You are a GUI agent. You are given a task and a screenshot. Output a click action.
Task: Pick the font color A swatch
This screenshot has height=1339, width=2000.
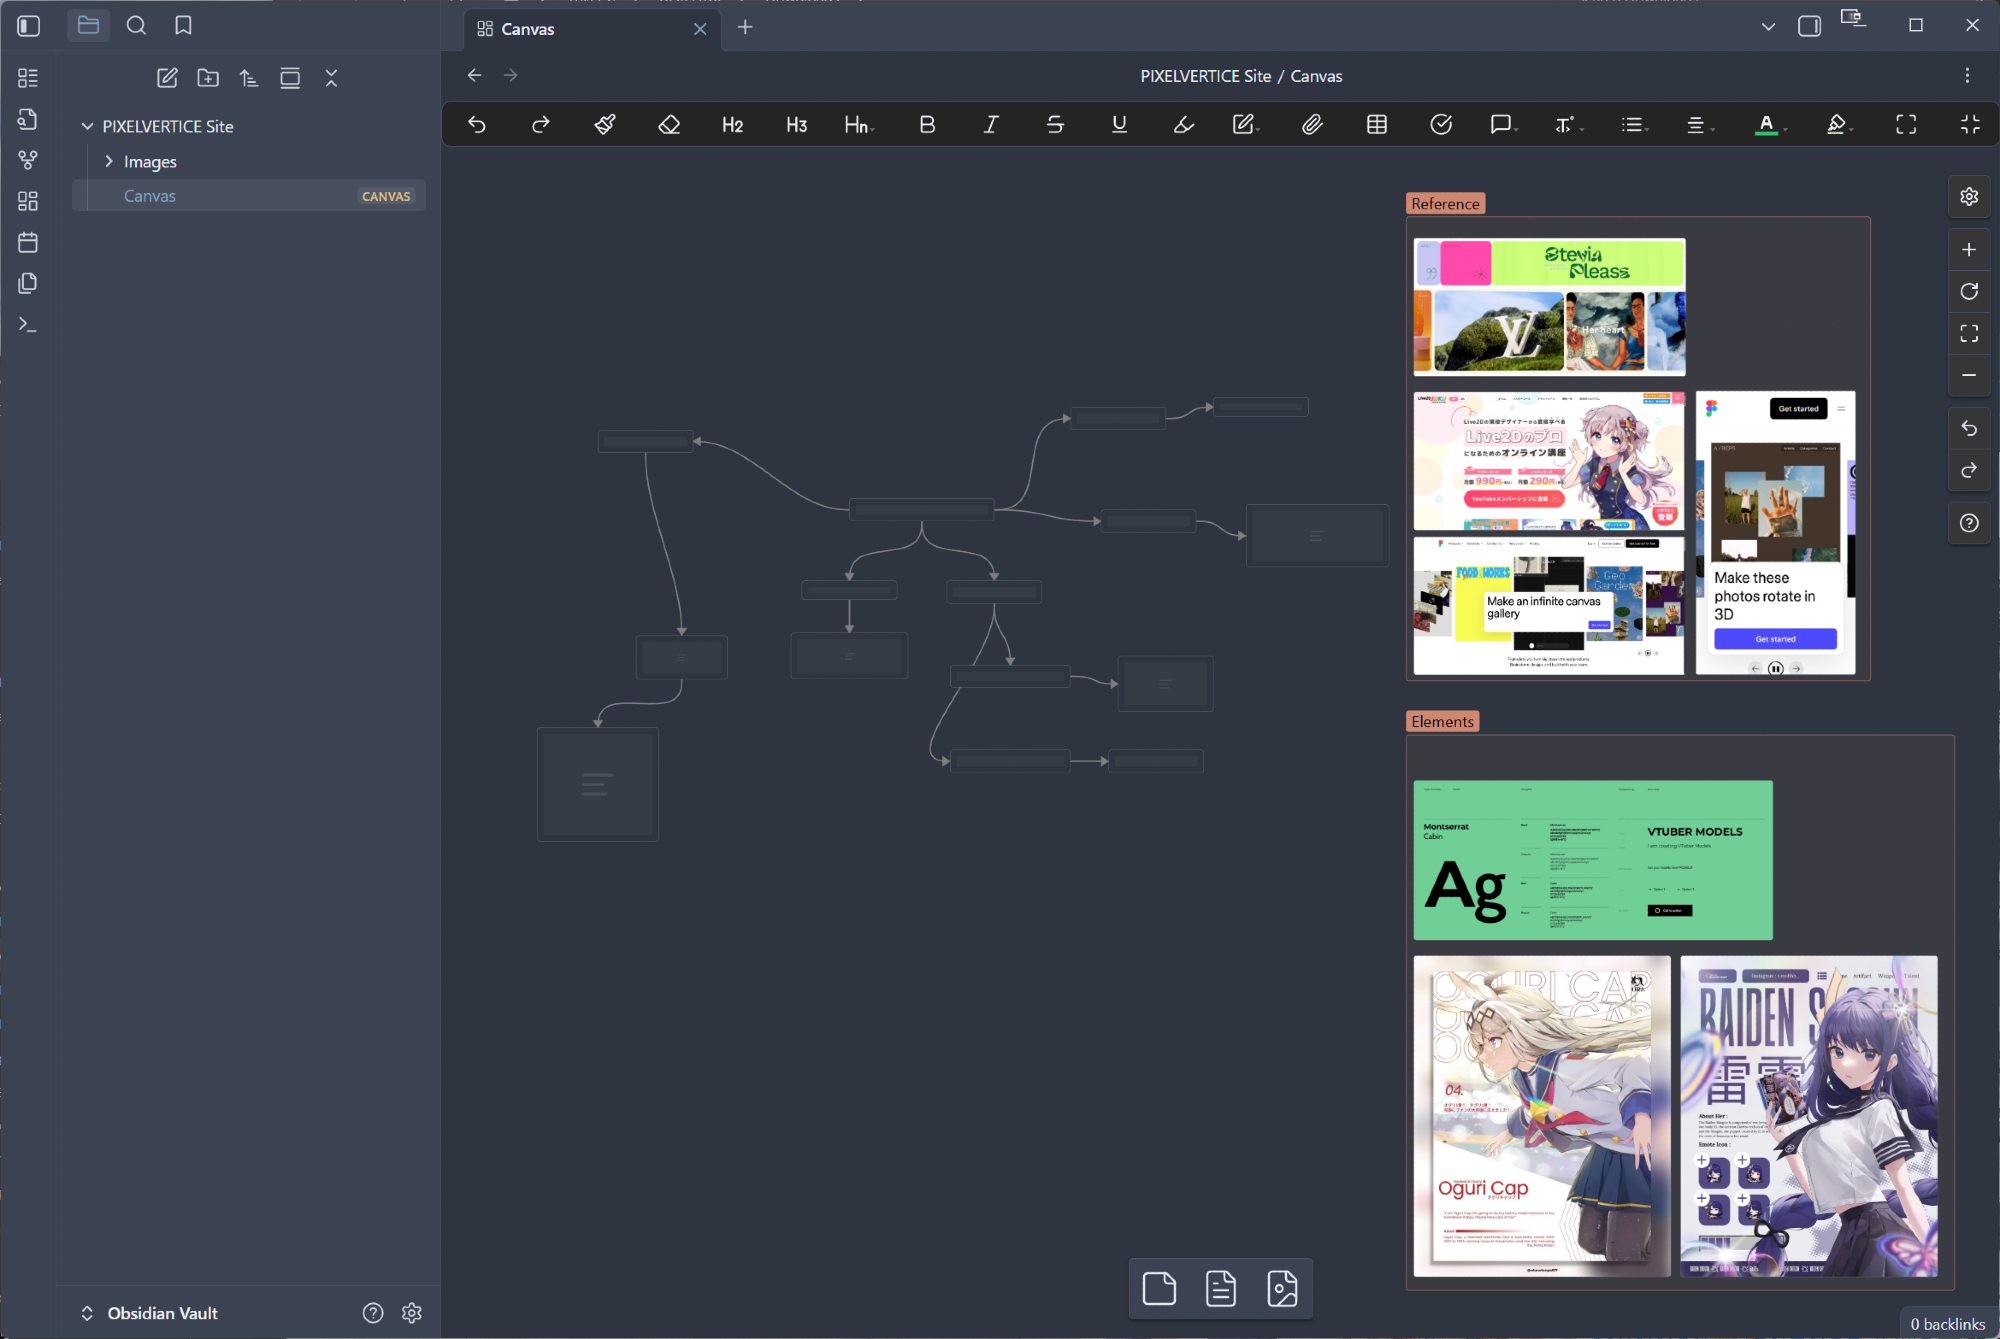click(1766, 124)
